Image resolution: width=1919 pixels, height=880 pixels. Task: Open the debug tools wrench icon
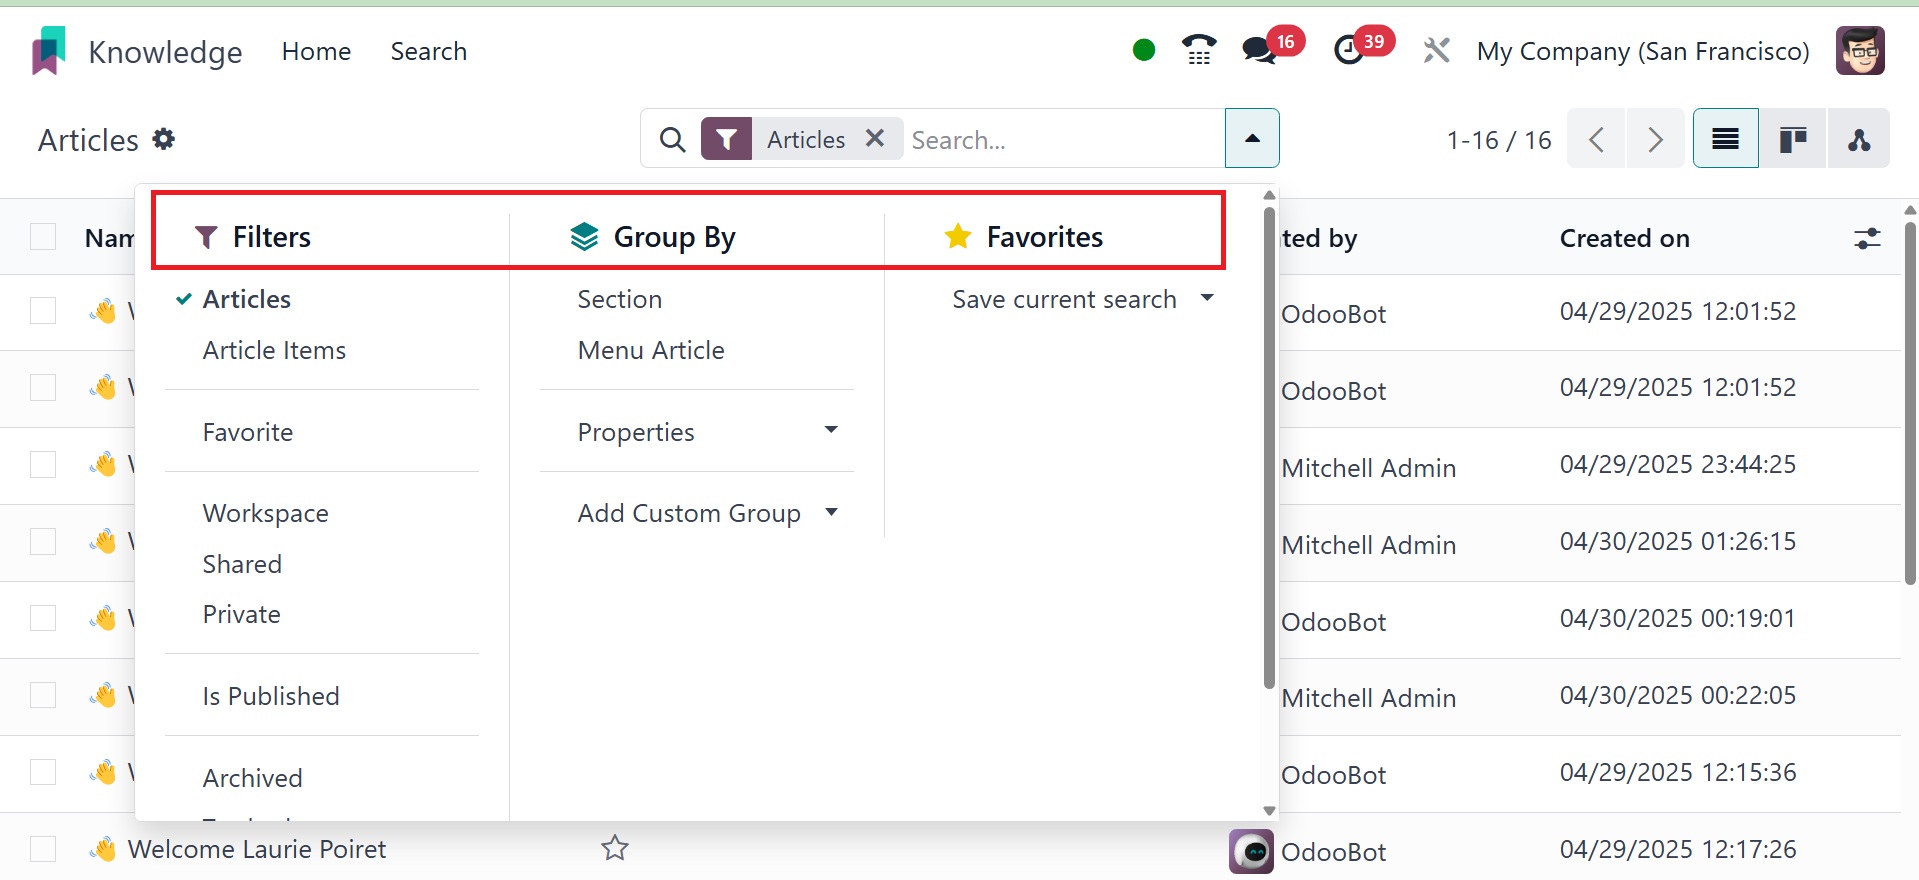[x=1437, y=50]
